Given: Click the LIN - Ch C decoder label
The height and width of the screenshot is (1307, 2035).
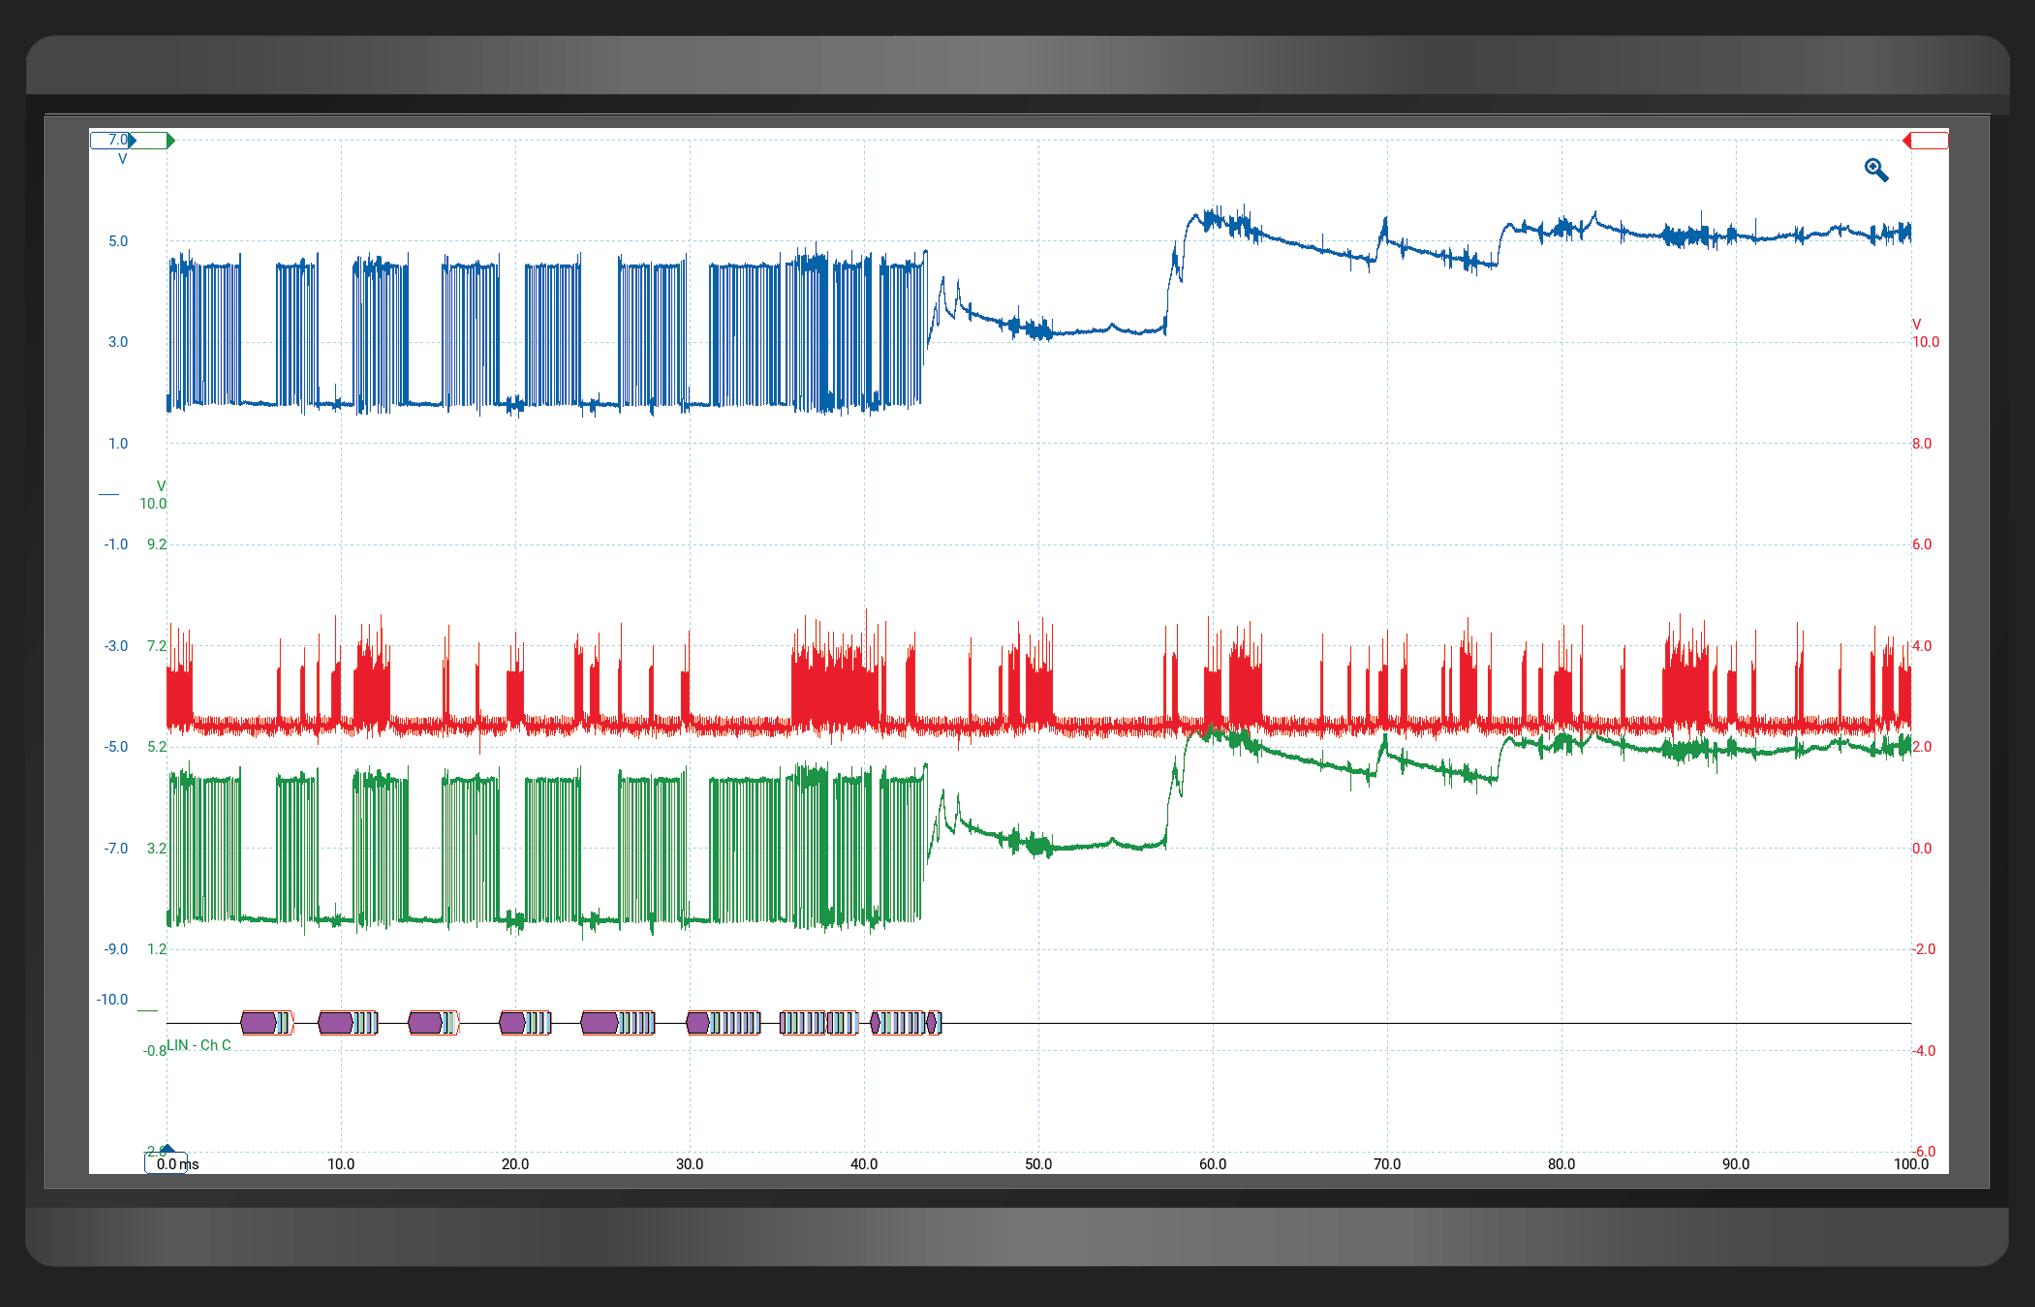Looking at the screenshot, I should (199, 1045).
